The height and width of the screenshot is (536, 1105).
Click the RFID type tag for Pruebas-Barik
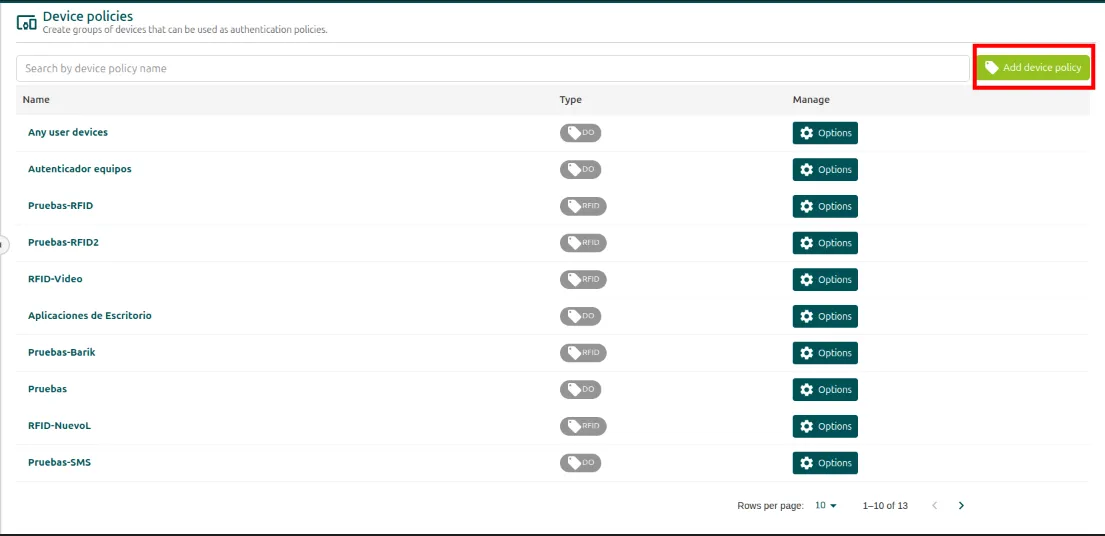584,352
